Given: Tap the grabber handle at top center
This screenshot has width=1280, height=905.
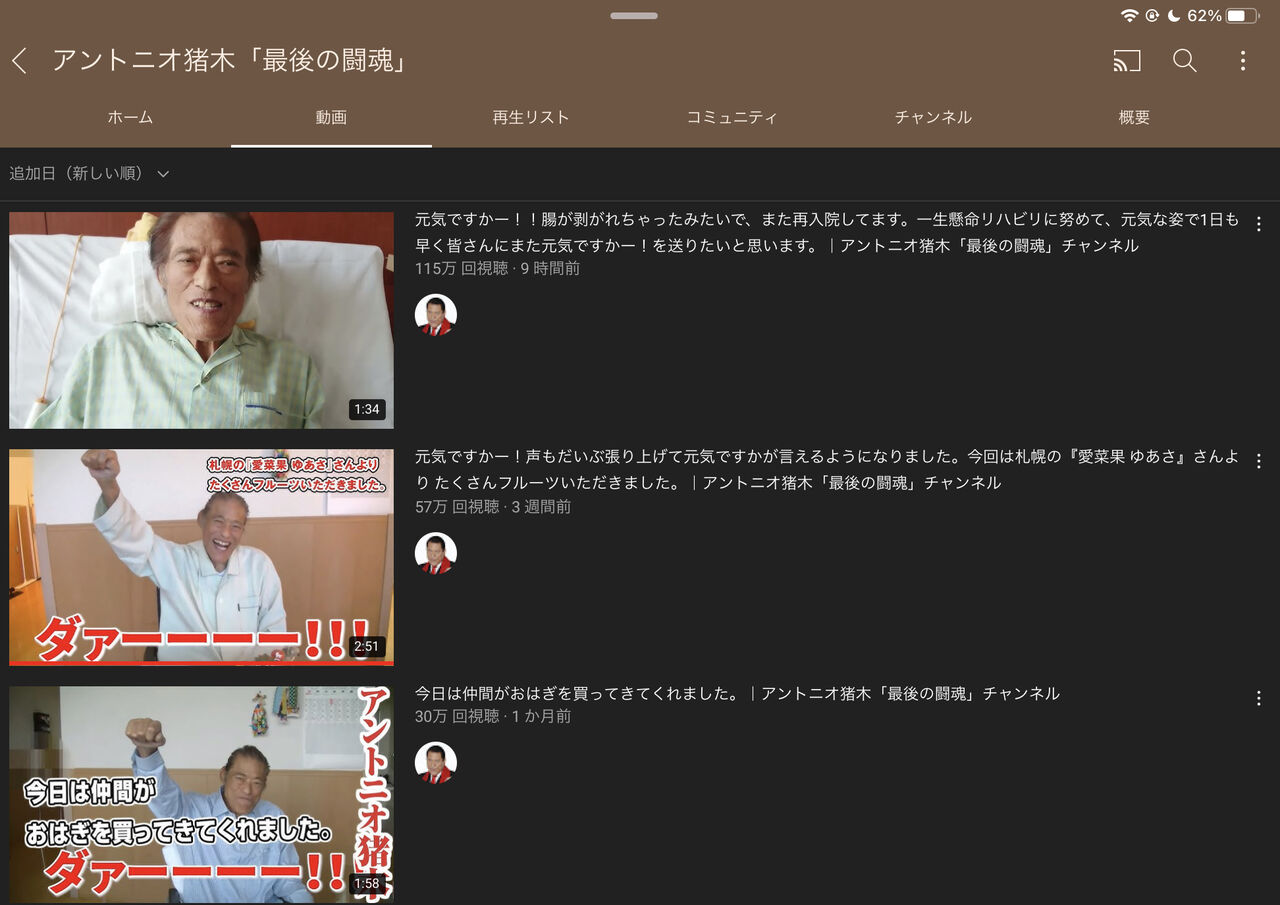Looking at the screenshot, I should point(634,16).
